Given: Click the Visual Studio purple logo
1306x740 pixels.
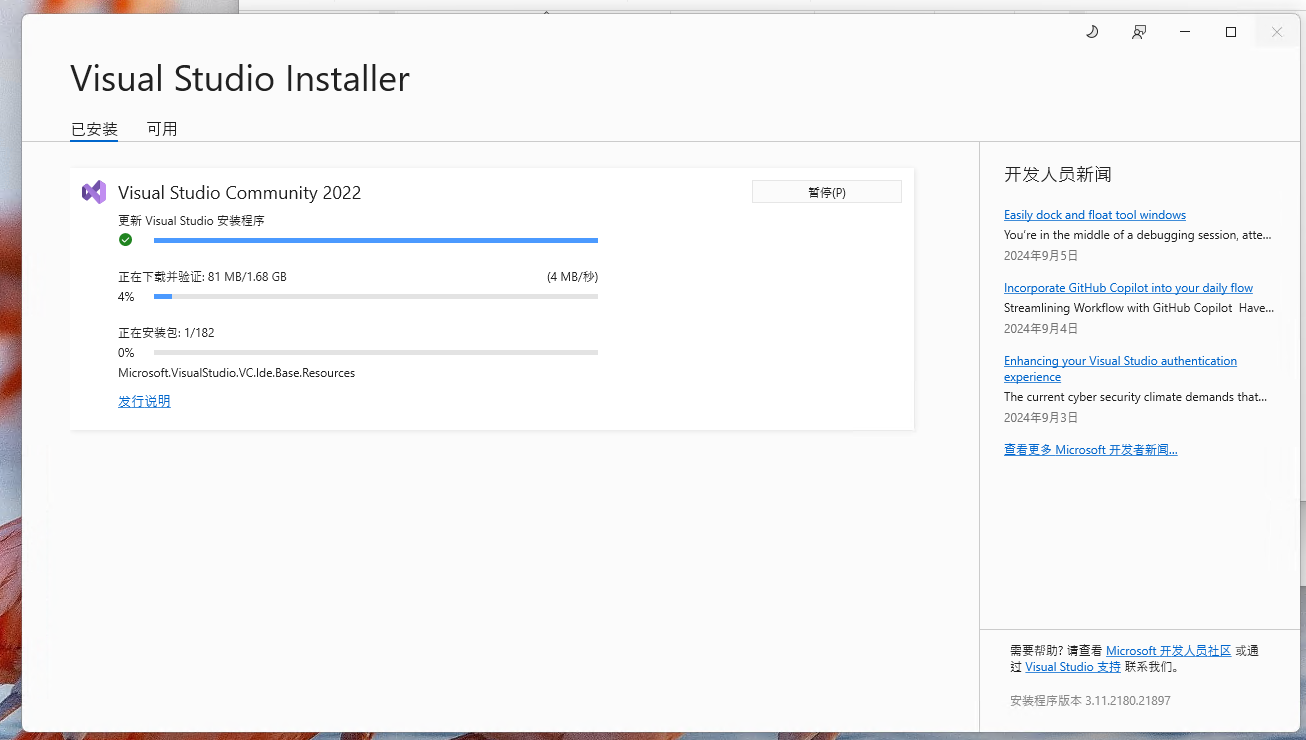Looking at the screenshot, I should [94, 192].
